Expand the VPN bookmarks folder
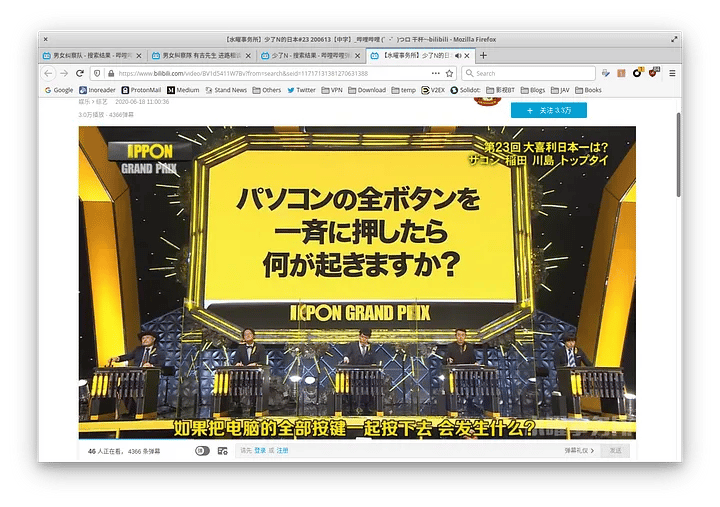This screenshot has width=720, height=507. [x=332, y=90]
